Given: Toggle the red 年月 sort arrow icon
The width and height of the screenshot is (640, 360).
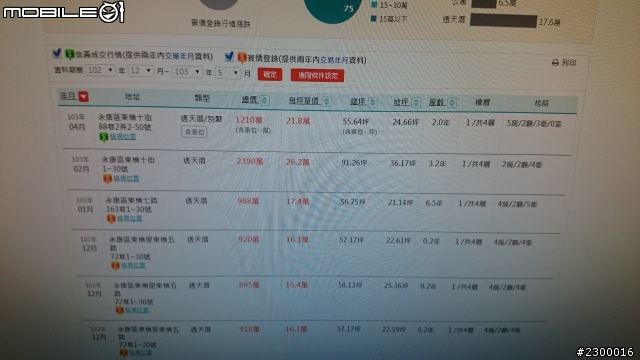Looking at the screenshot, I should [x=83, y=97].
